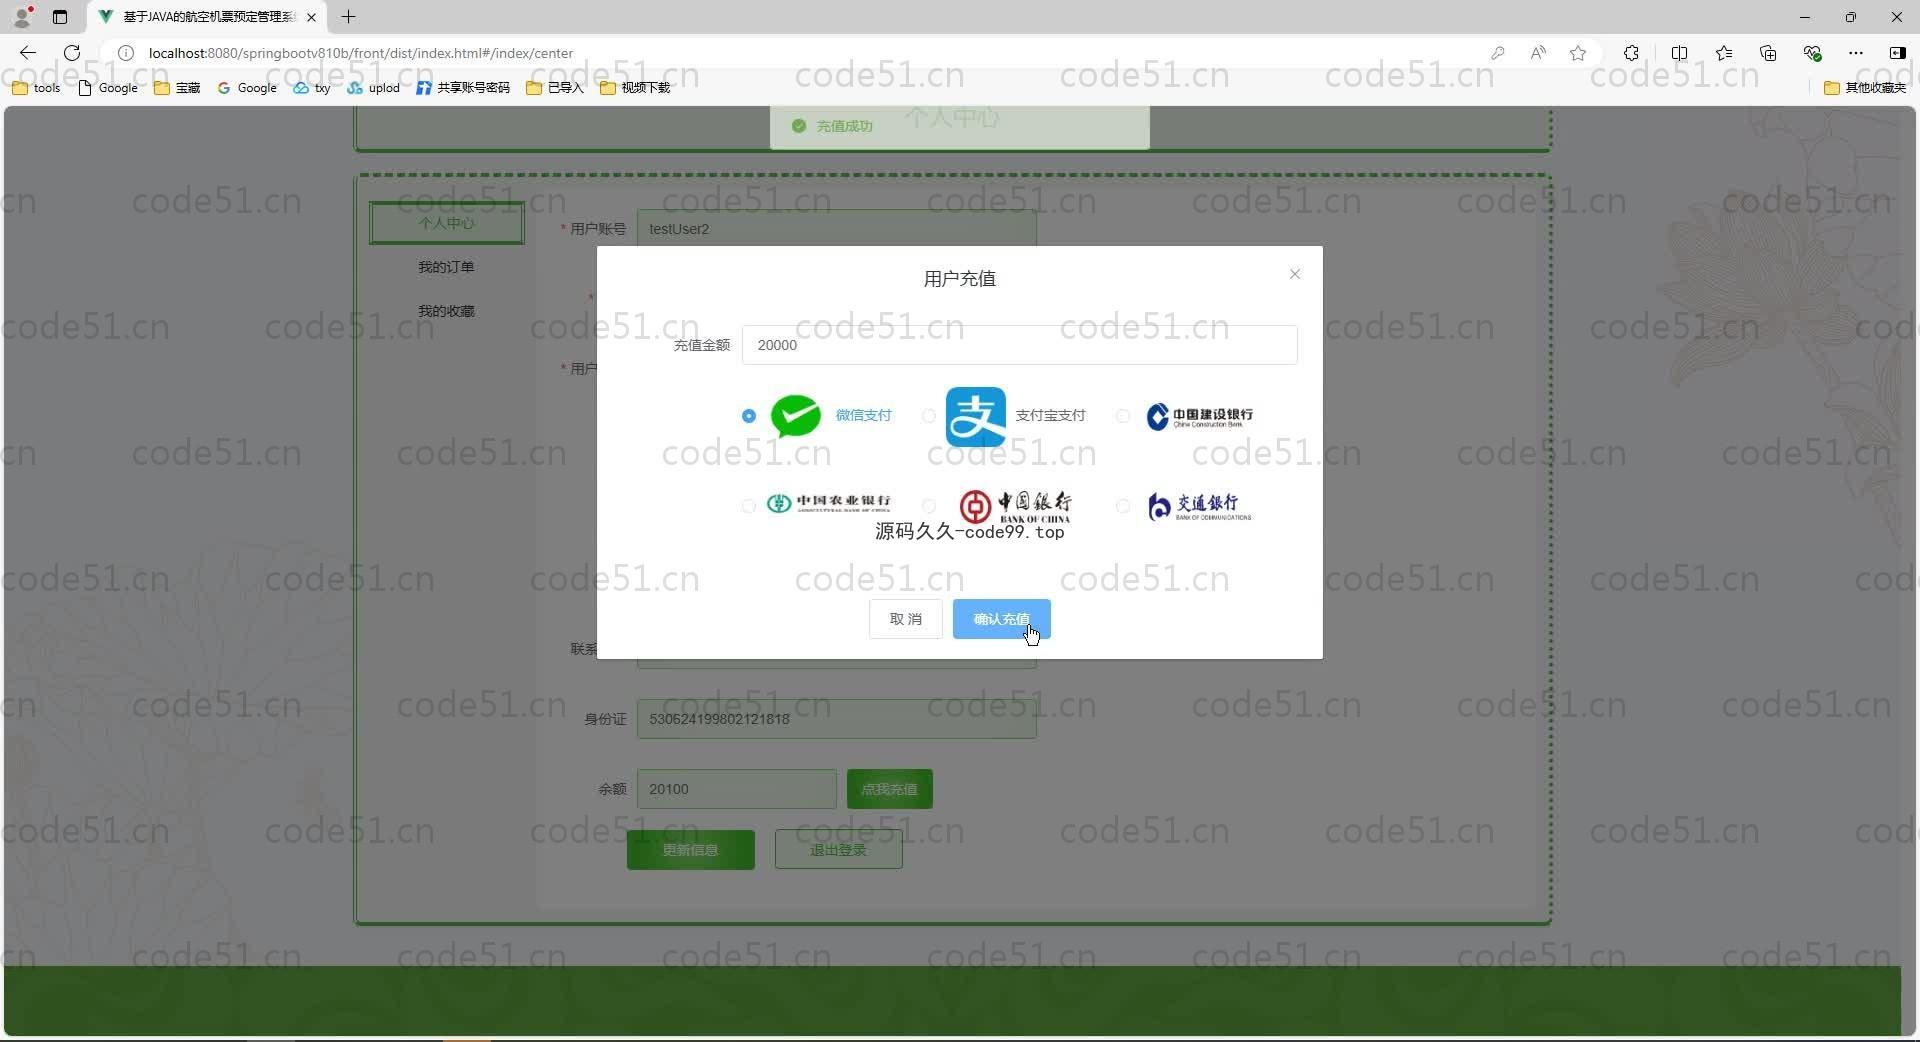Open the 已导入 bookmark folder
The width and height of the screenshot is (1920, 1042).
coord(555,88)
